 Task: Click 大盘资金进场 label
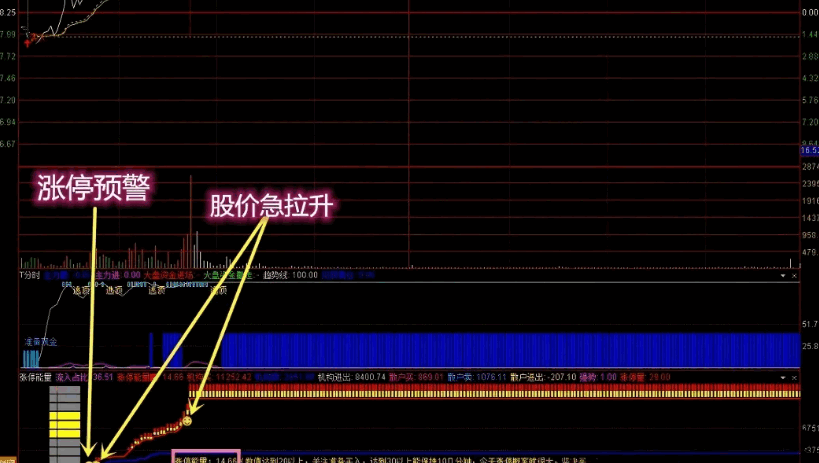168,275
